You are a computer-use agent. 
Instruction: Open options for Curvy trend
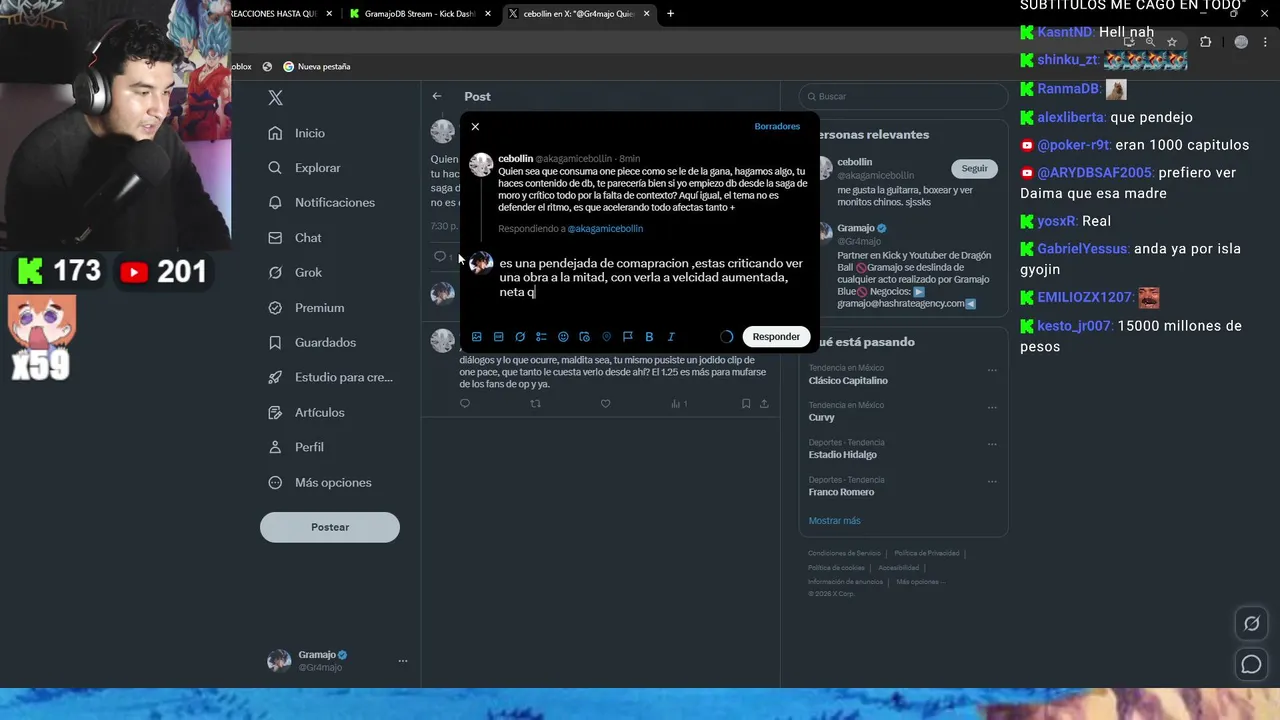pyautogui.click(x=992, y=407)
